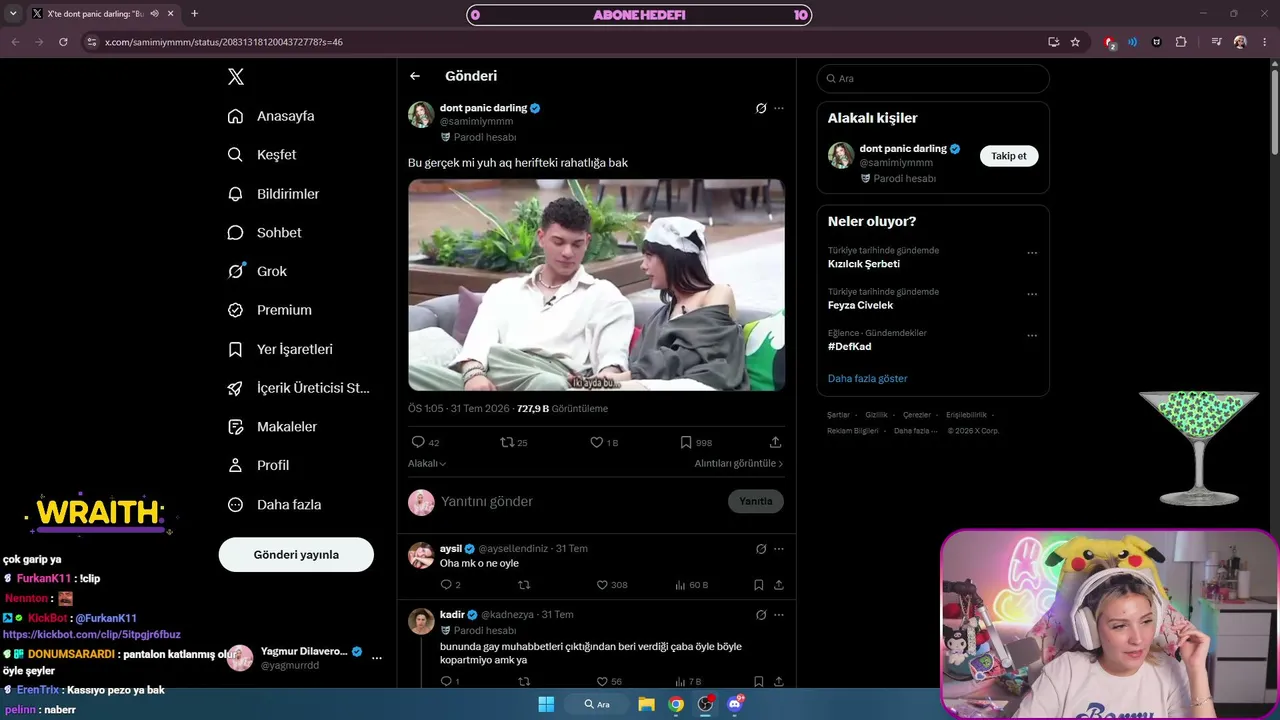This screenshot has height=720, width=1280.
Task: Repost the main post (25)
Action: 514,442
